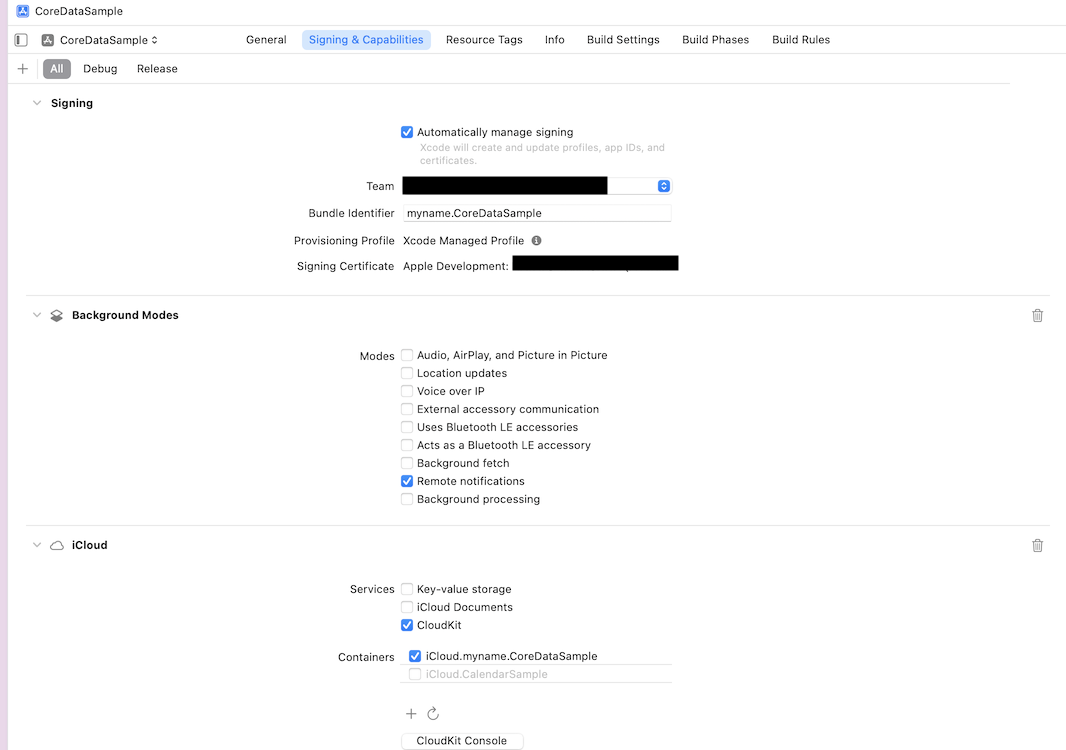The width and height of the screenshot is (1066, 750).
Task: Enable Key-value storage service
Action: click(407, 589)
